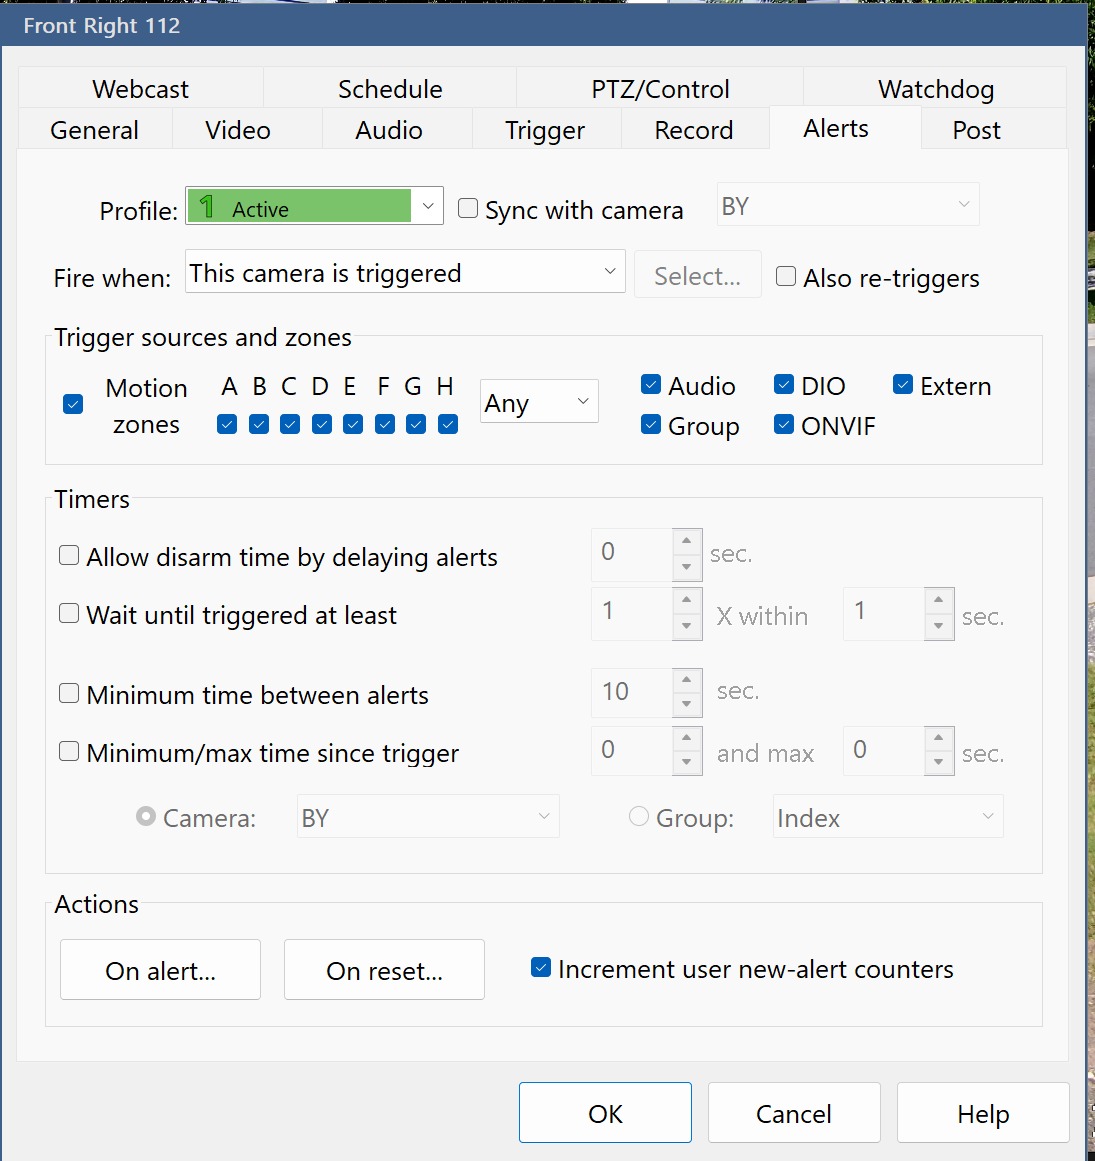Tick Also re-triggers checkbox
Screen dimensions: 1095x1161
click(x=786, y=277)
